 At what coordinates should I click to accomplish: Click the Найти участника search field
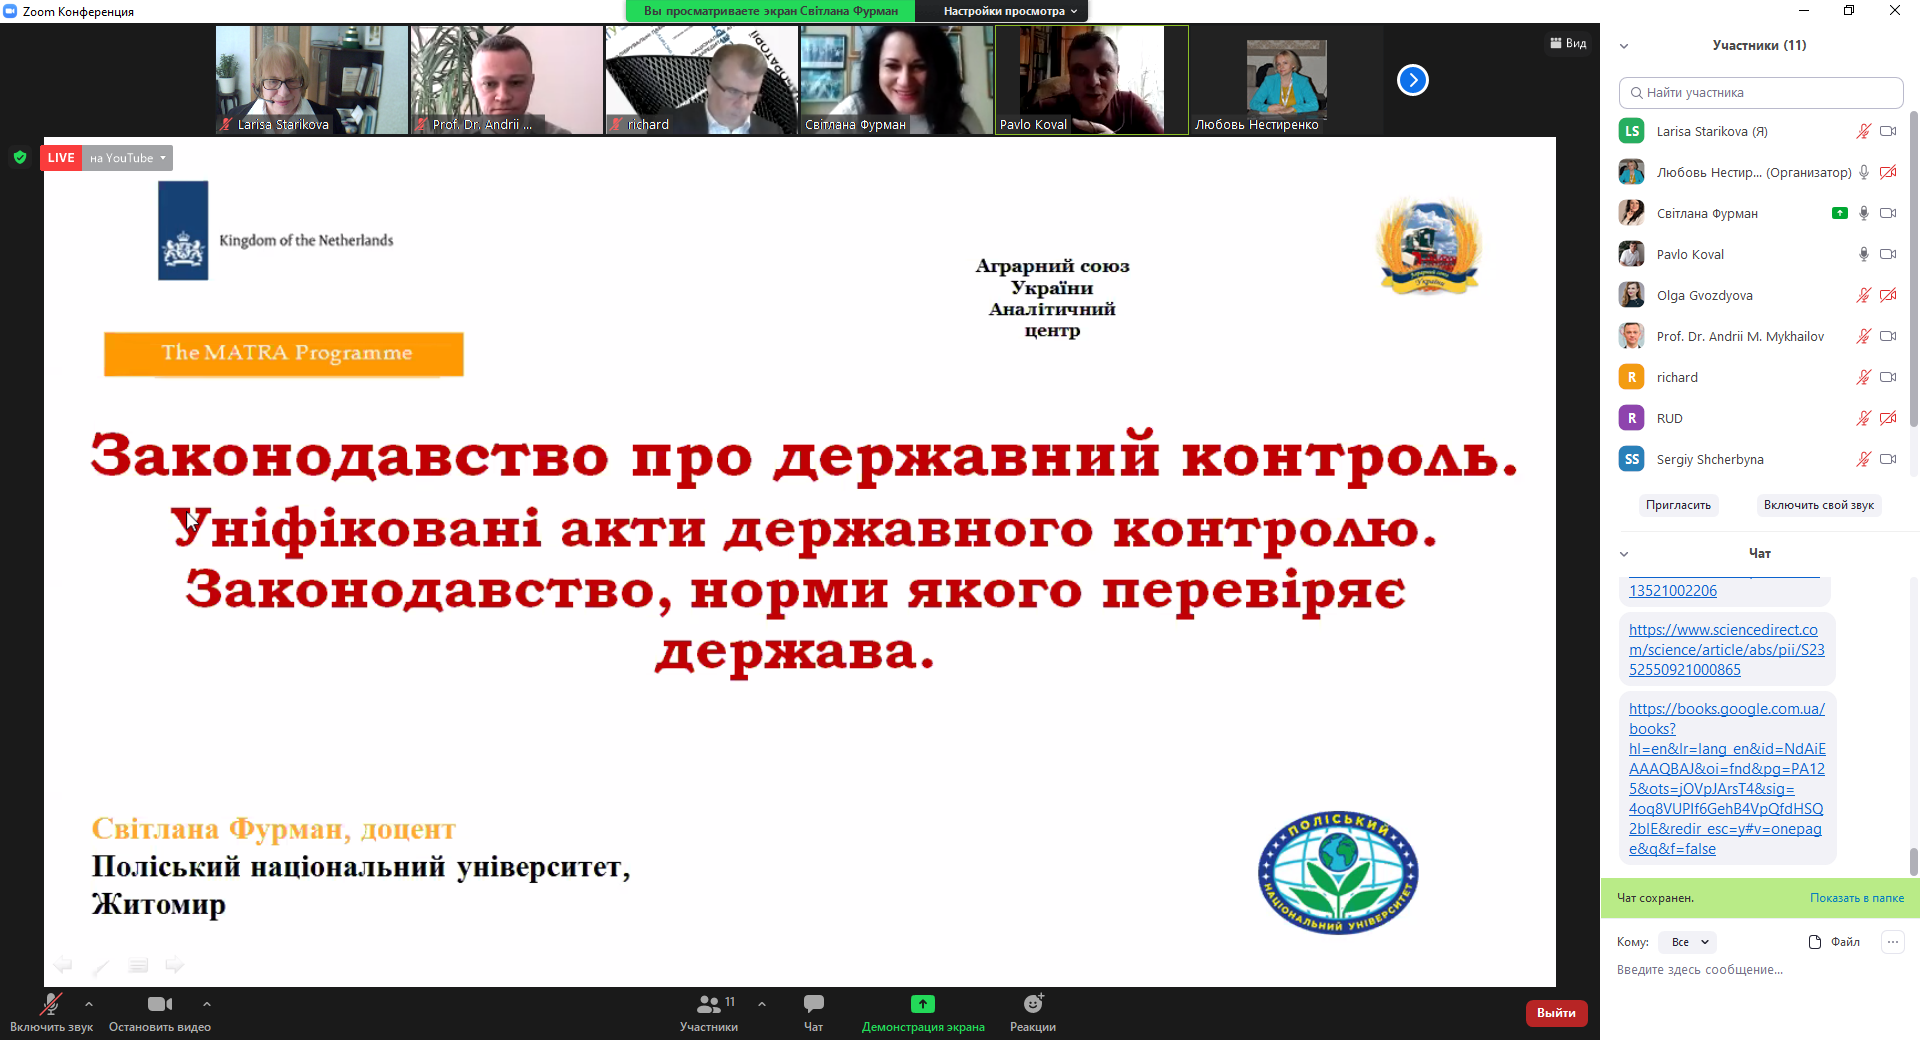[1761, 93]
